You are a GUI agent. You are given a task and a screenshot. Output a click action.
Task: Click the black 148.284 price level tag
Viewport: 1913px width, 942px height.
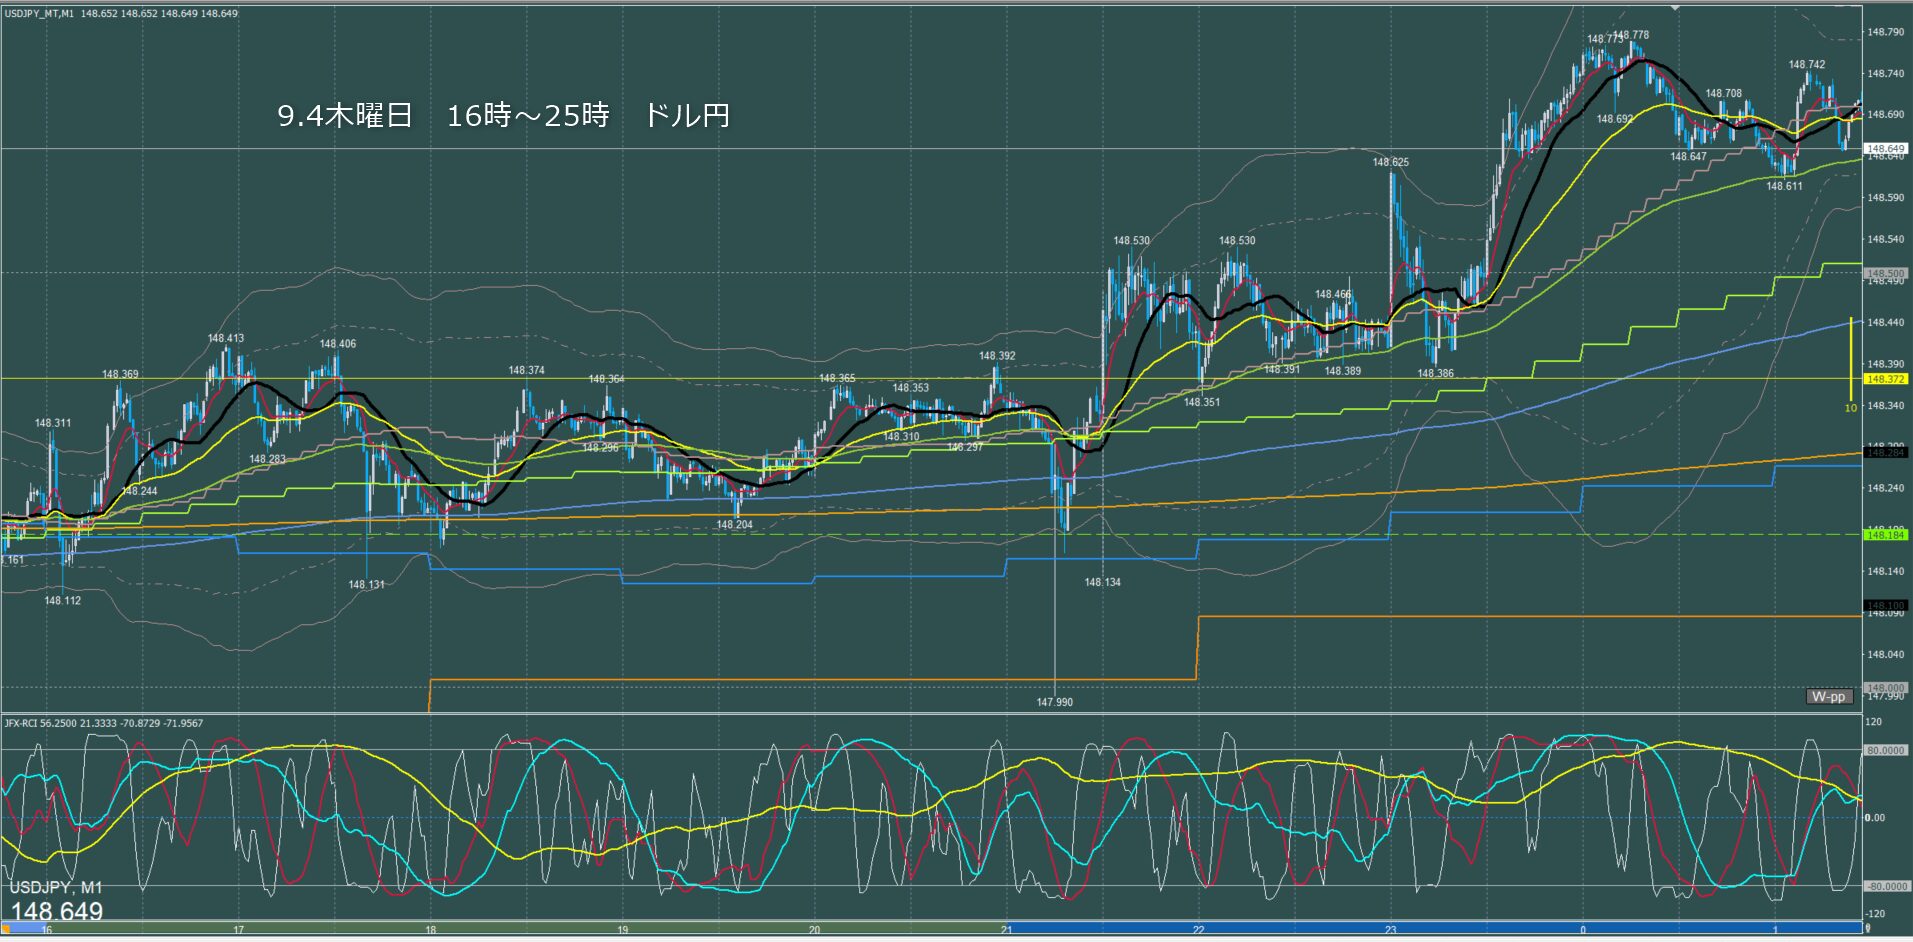pos(1885,453)
